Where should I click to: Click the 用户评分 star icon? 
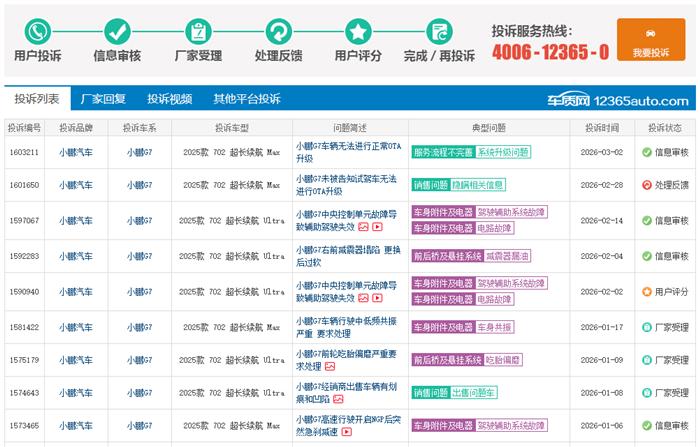[358, 30]
